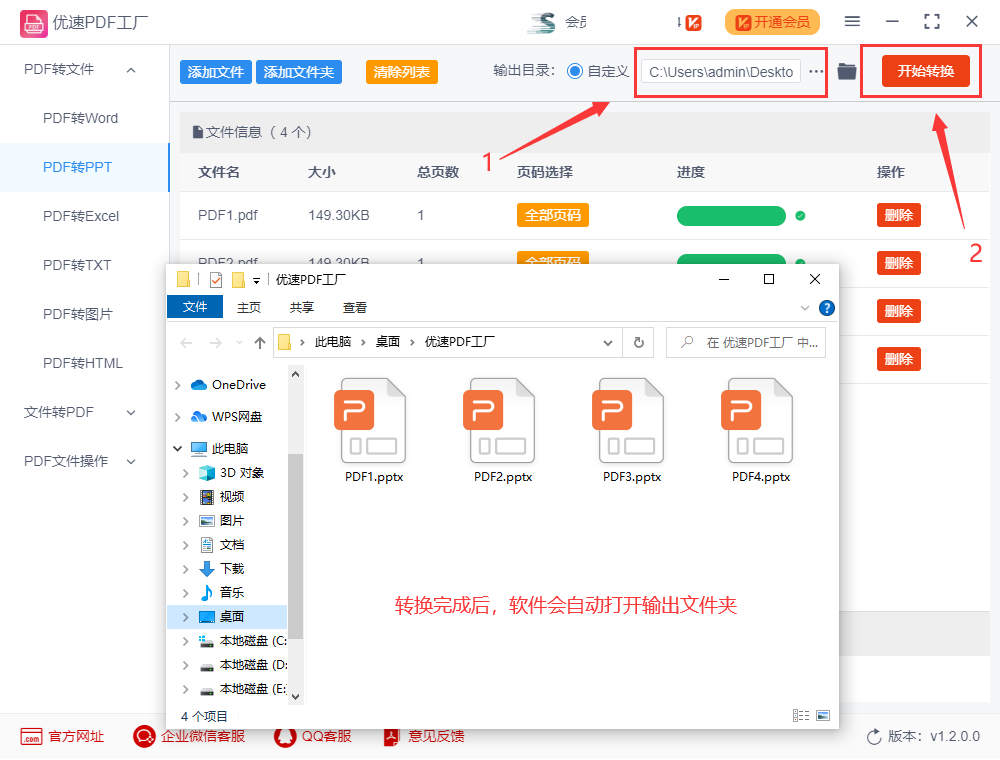1000x760 pixels.
Task: Click the 添加文件 button
Action: click(x=216, y=72)
